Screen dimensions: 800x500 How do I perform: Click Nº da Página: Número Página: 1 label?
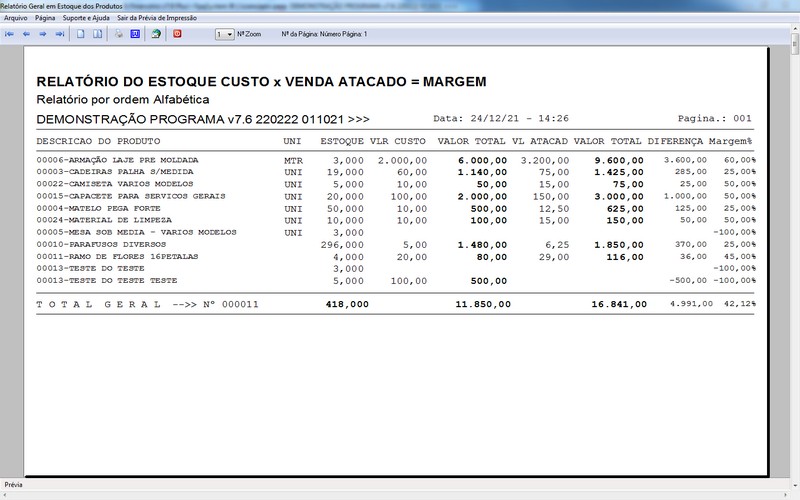324,34
